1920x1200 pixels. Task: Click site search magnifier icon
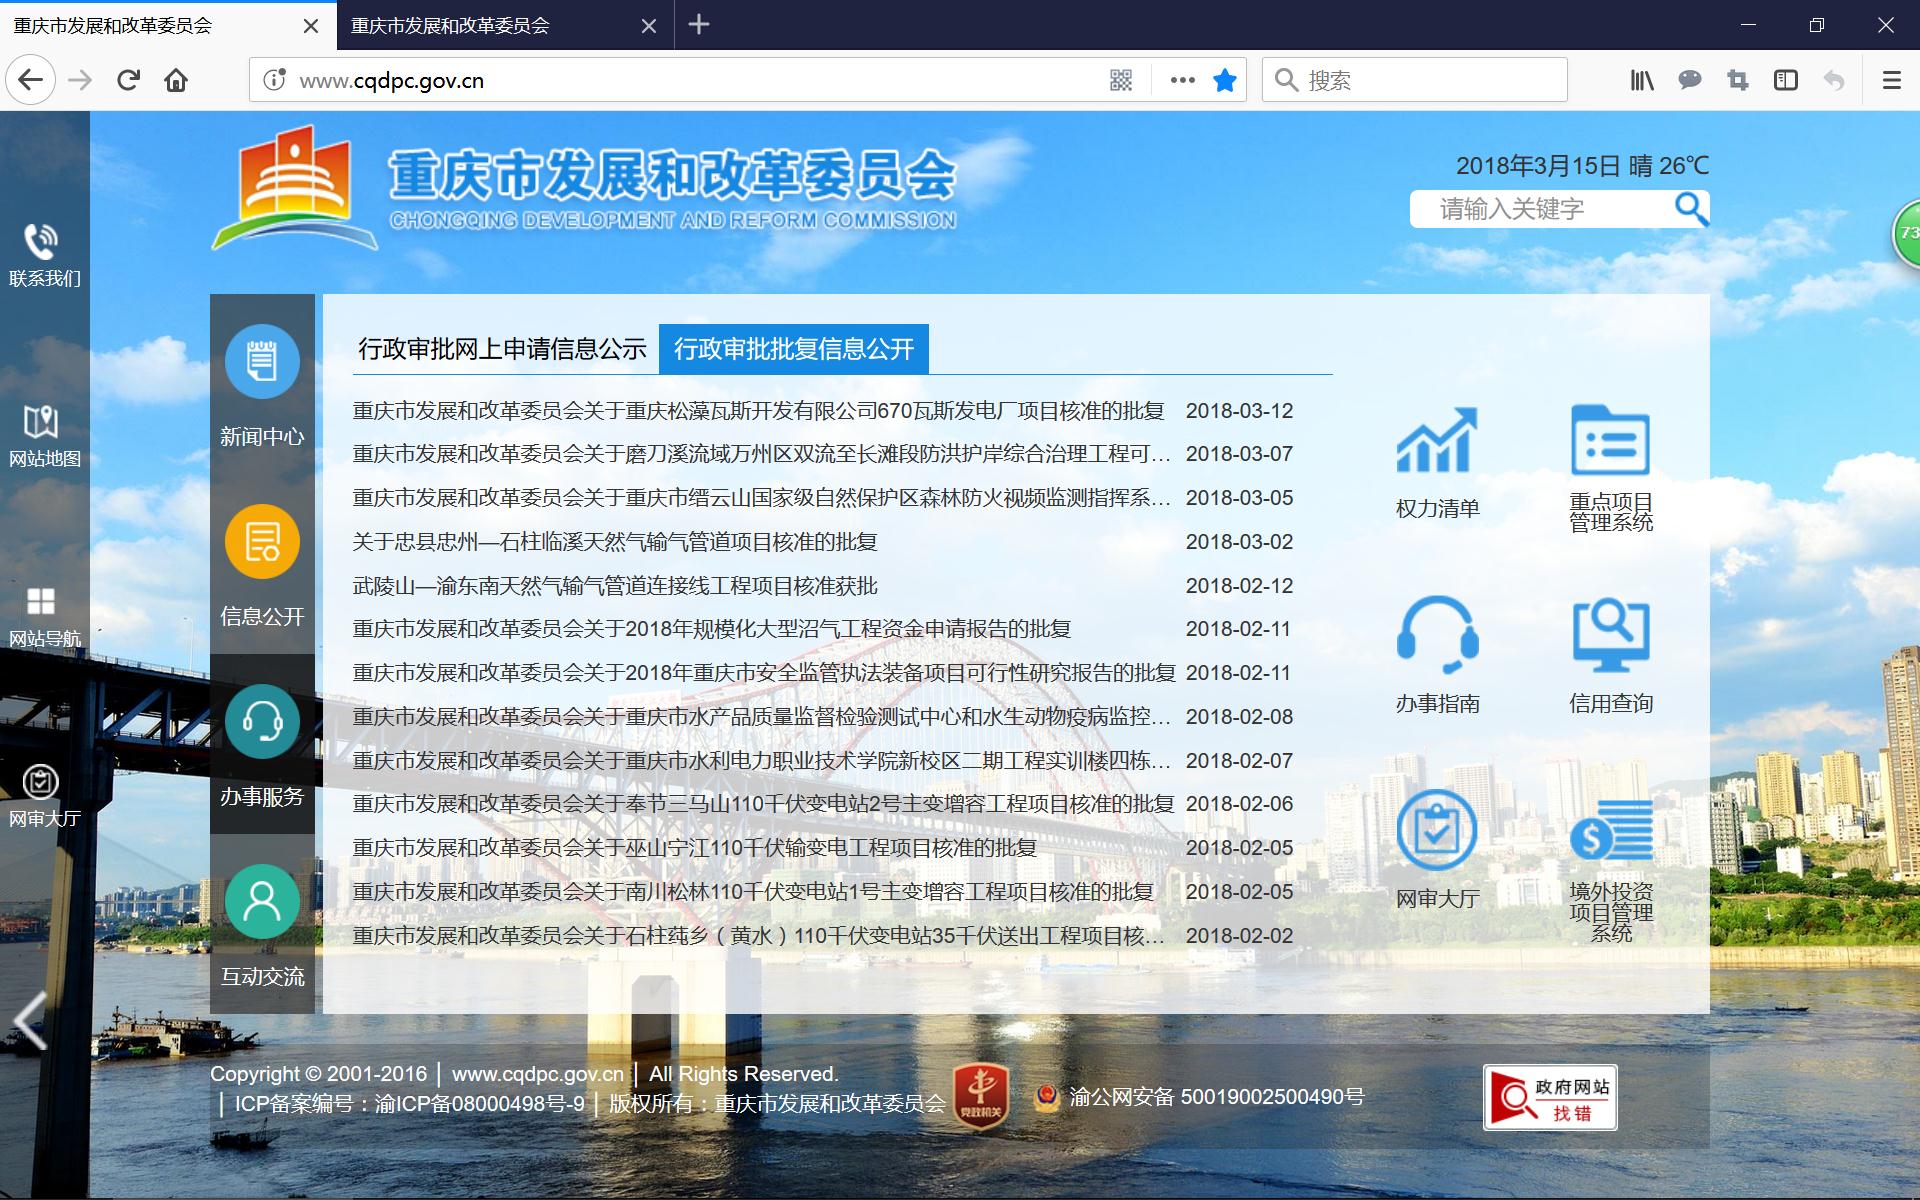(x=1690, y=208)
